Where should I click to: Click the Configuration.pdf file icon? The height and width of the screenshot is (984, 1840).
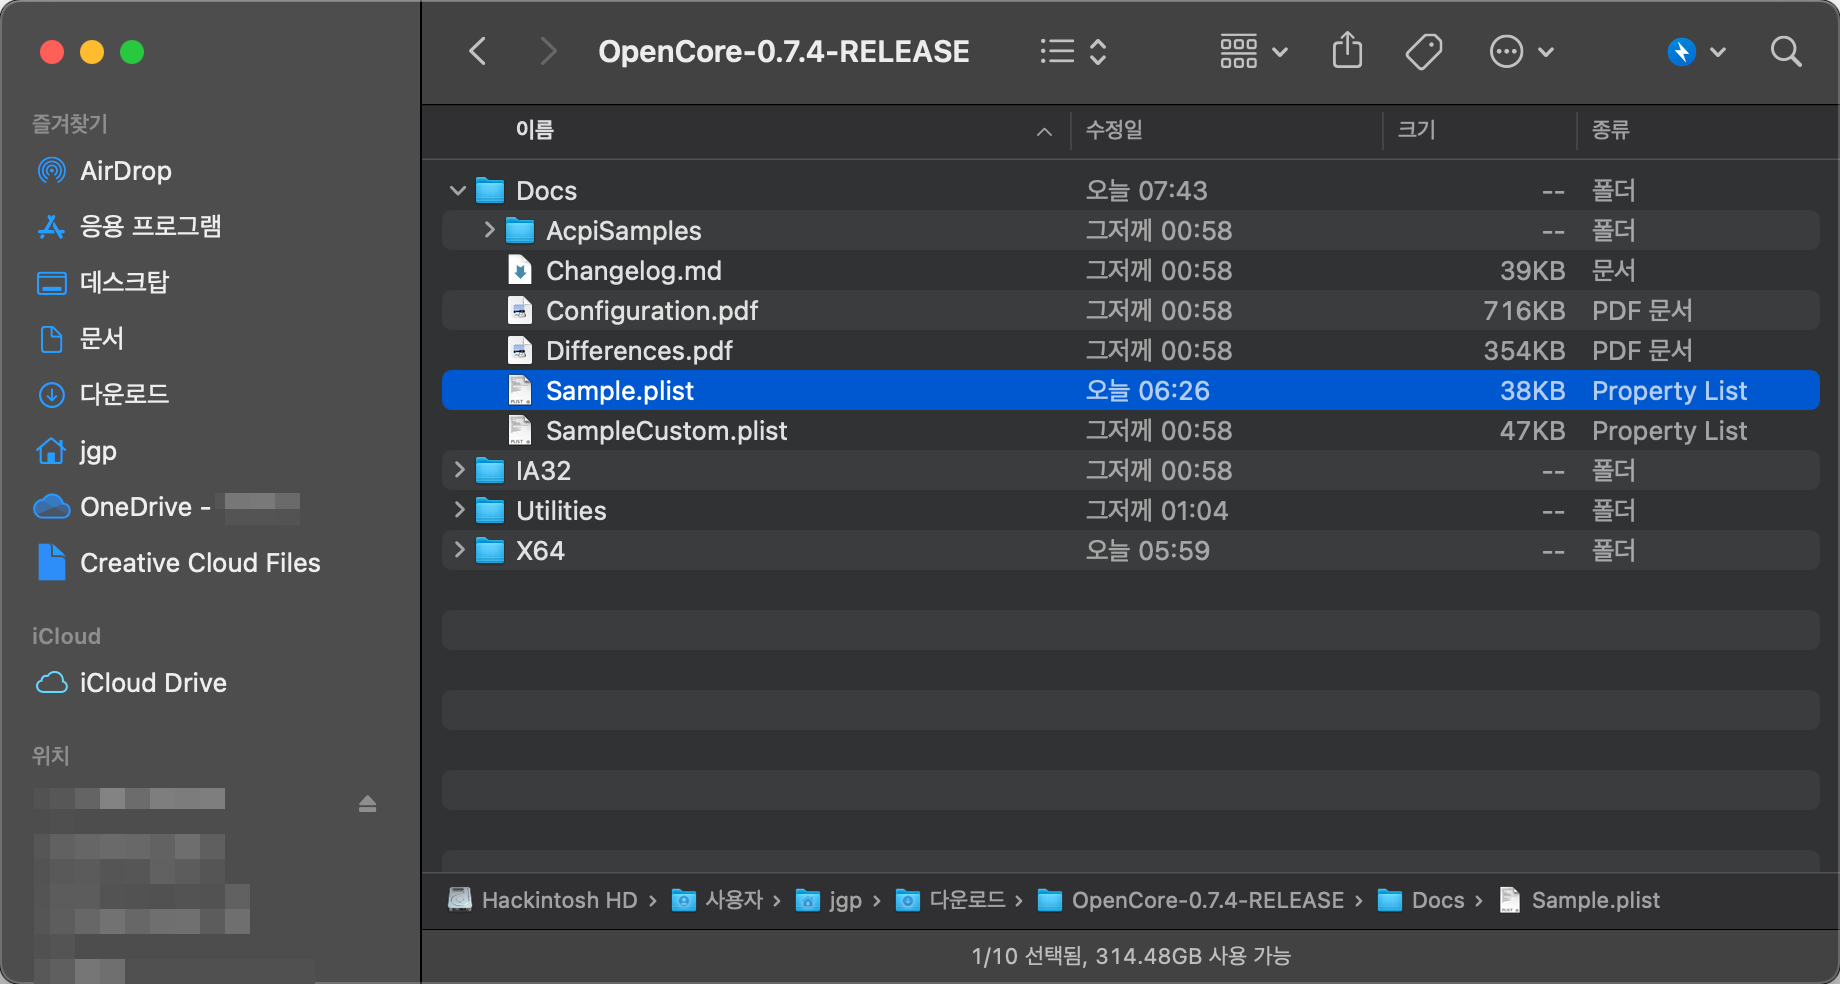tap(519, 310)
